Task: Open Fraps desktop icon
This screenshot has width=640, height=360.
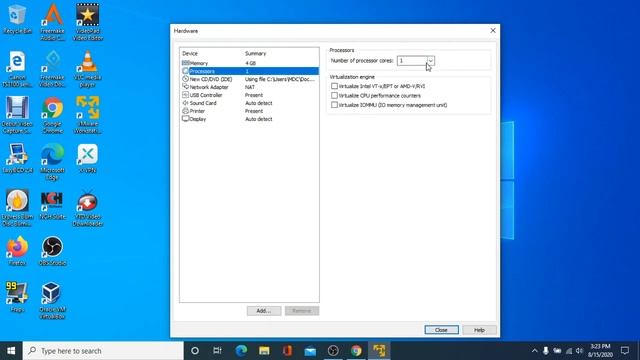Action: click(17, 298)
